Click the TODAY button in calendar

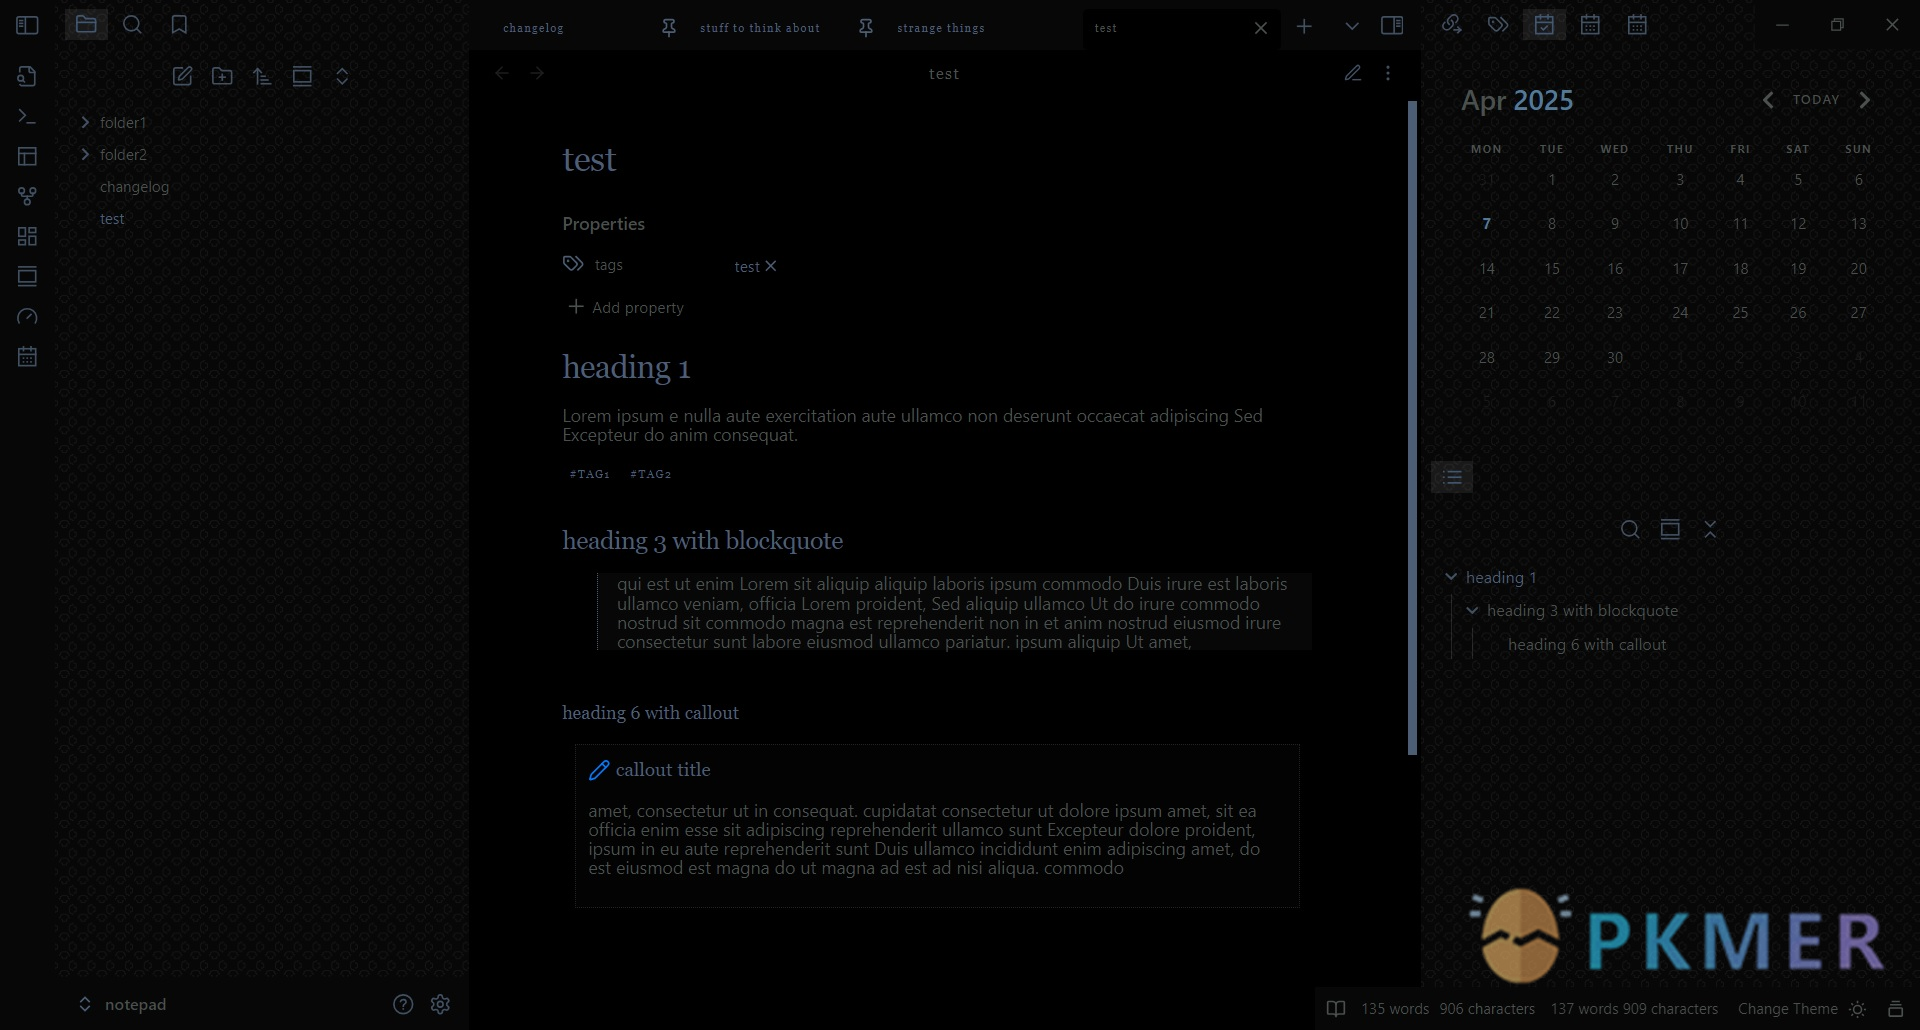[x=1815, y=100]
